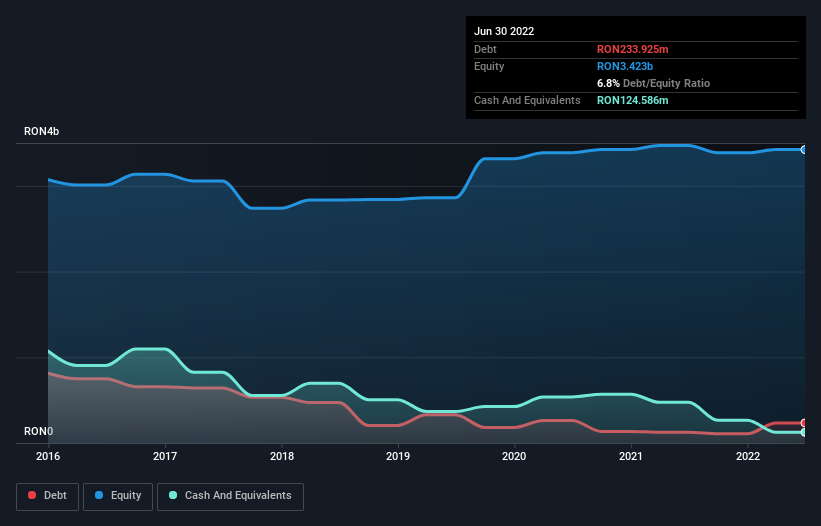Image resolution: width=821 pixels, height=526 pixels.
Task: Click the blue Equity endpoint marker
Action: click(804, 150)
